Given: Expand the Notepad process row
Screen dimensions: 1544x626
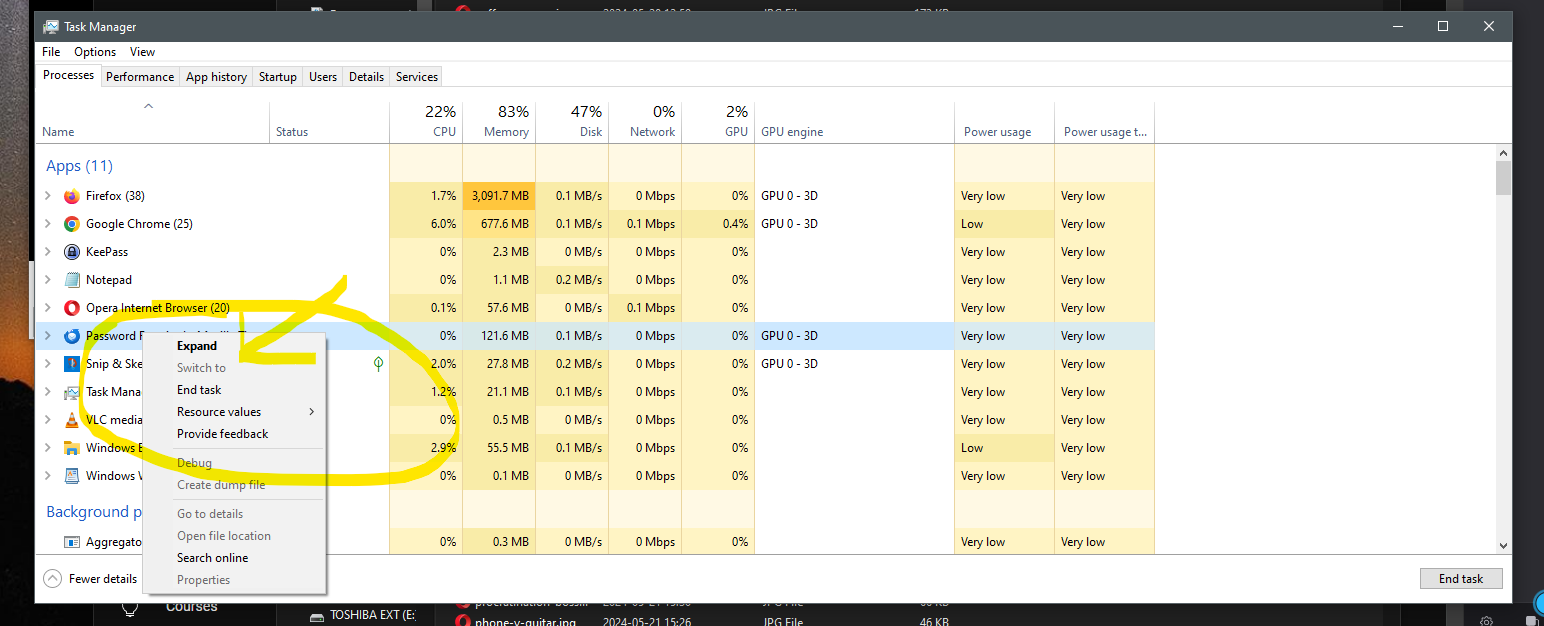Looking at the screenshot, I should click(x=47, y=280).
